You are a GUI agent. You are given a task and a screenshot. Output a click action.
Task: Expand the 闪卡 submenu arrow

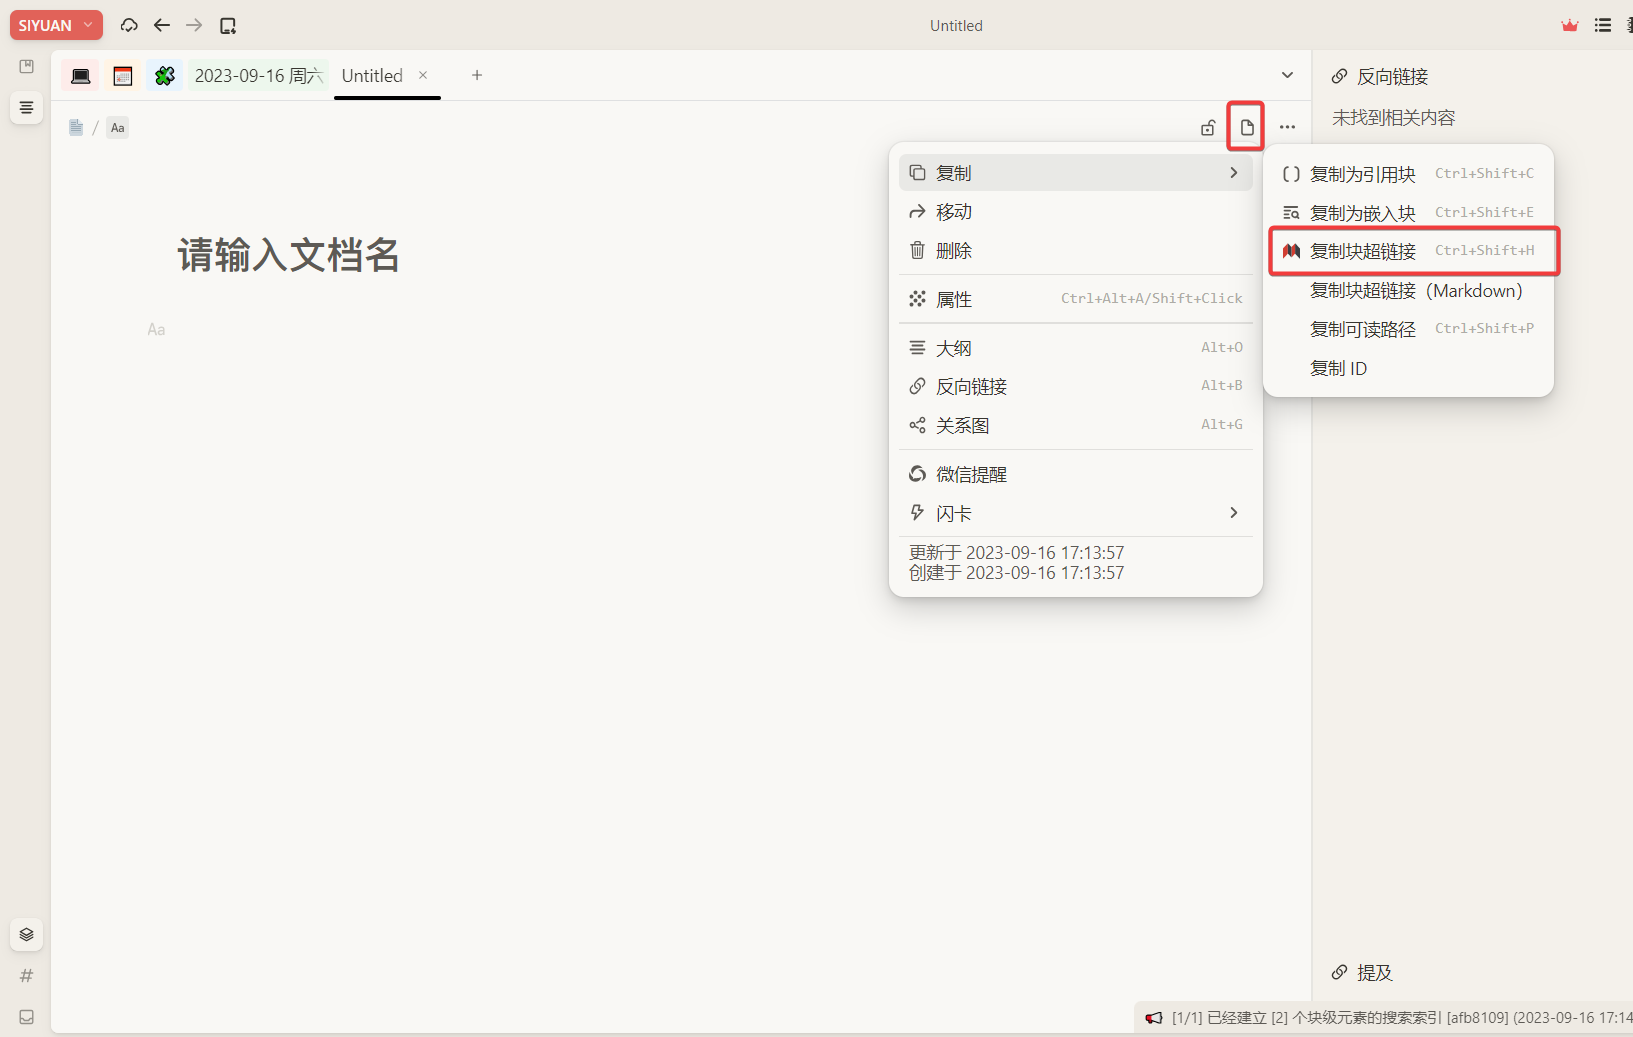coord(1234,513)
